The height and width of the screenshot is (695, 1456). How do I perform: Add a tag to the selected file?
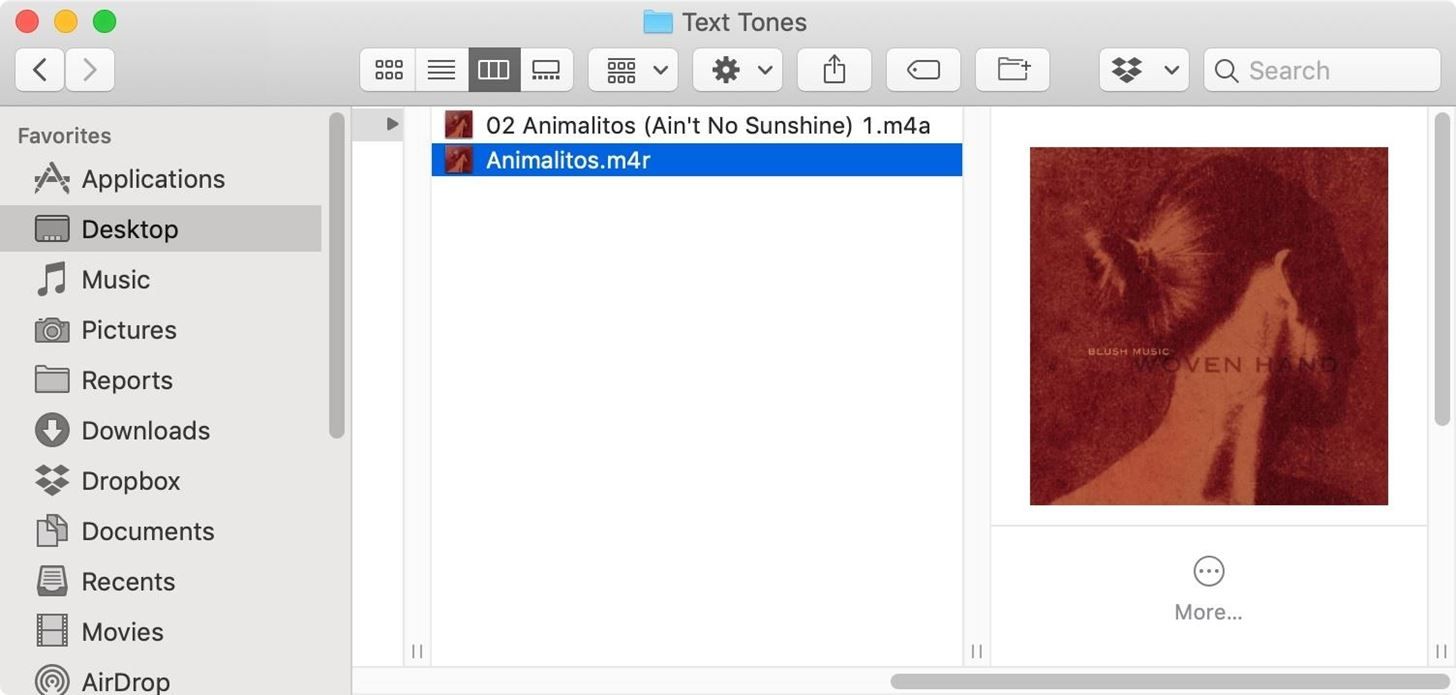point(922,69)
